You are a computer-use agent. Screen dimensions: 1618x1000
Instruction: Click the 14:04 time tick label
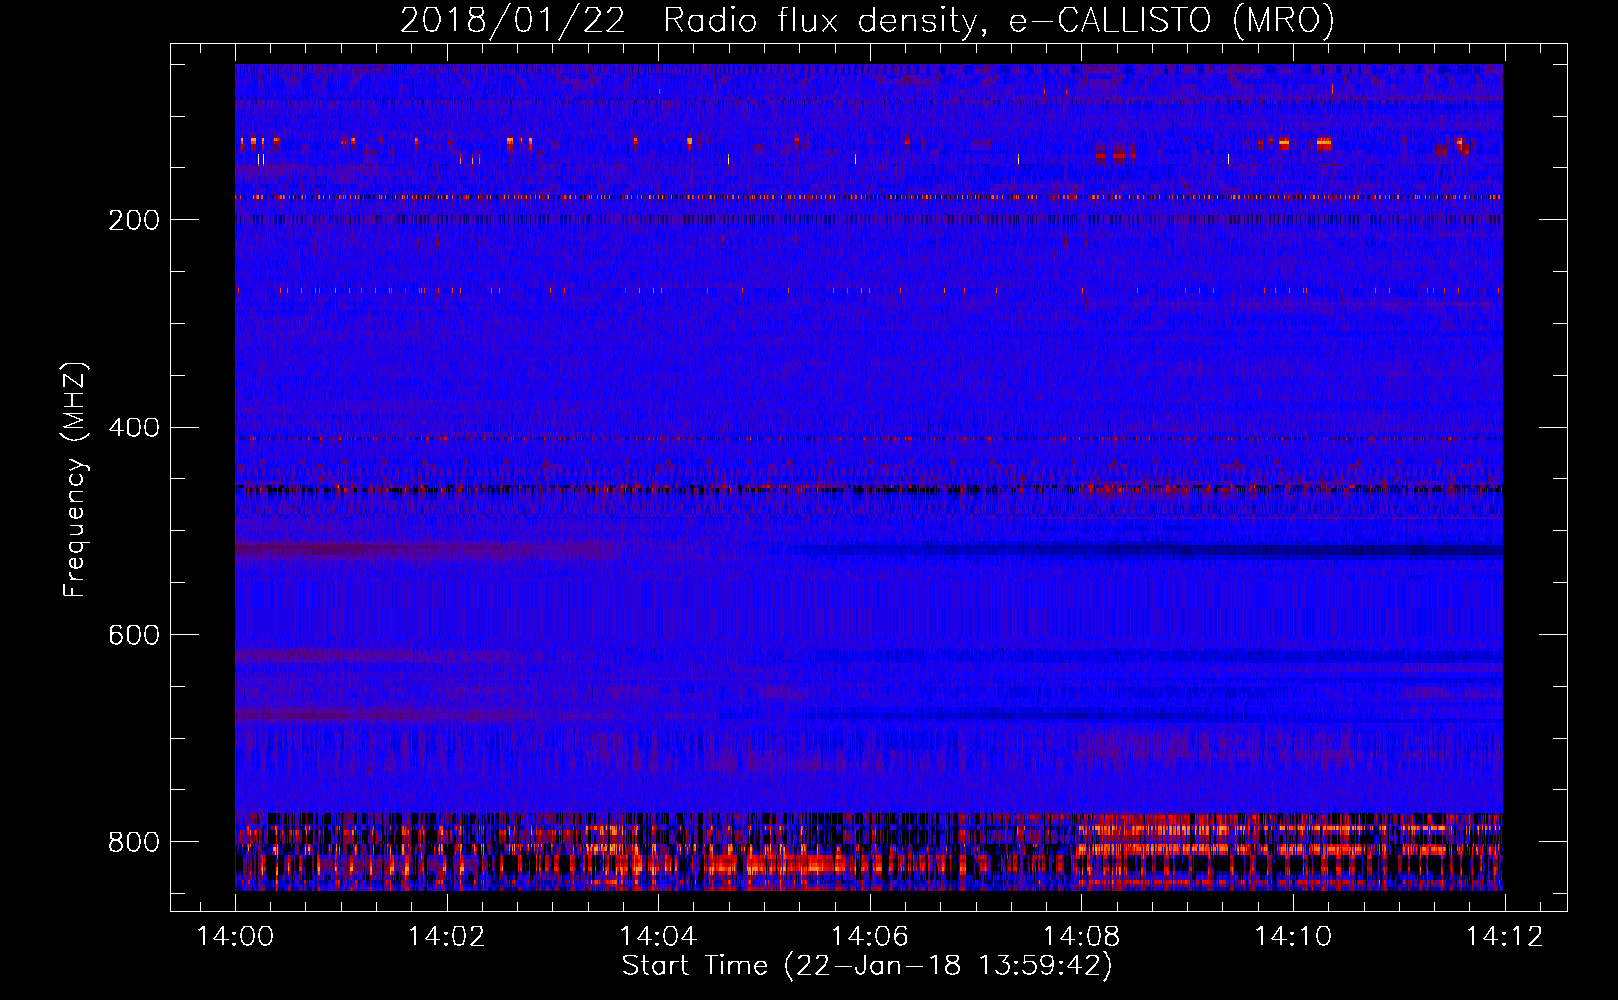[658, 936]
